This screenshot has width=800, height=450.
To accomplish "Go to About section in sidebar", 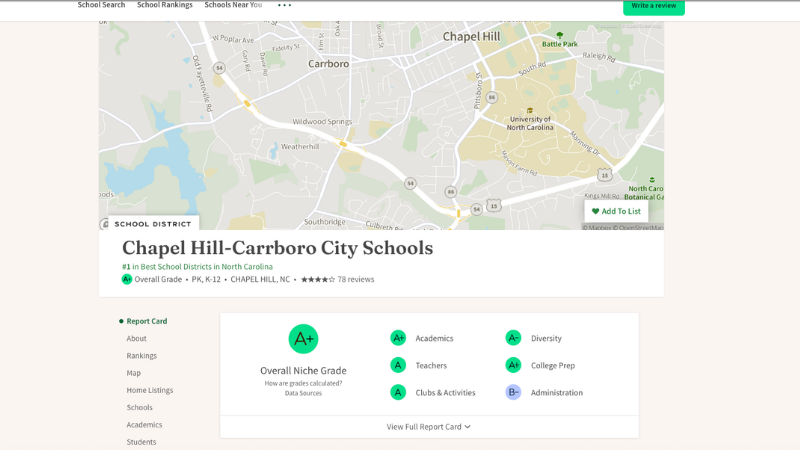I will coord(136,338).
